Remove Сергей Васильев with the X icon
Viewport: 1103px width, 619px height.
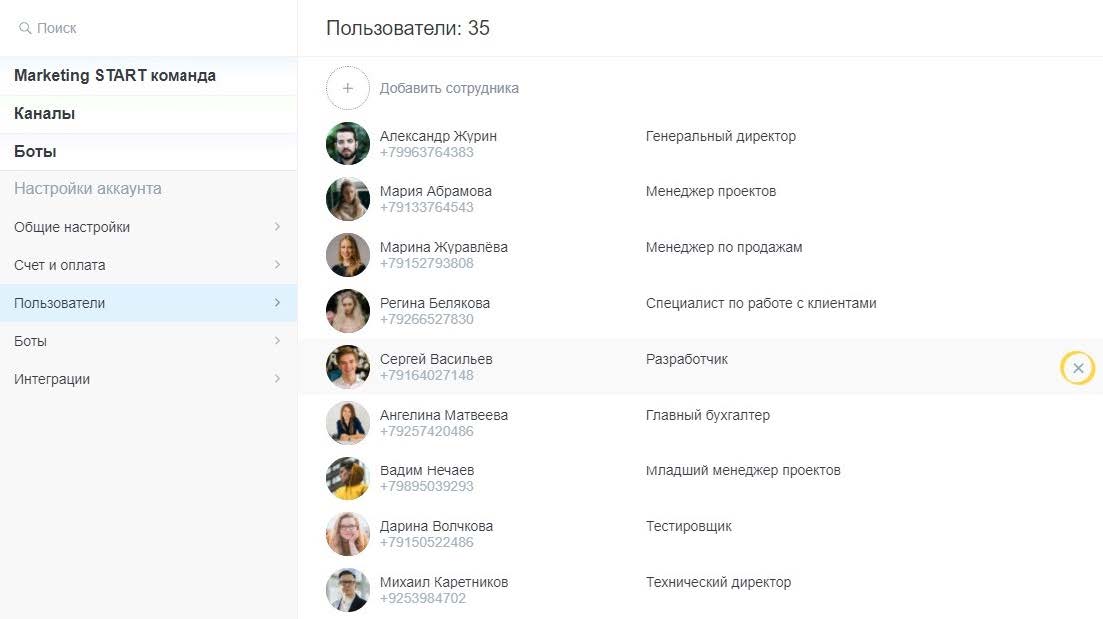pos(1077,368)
